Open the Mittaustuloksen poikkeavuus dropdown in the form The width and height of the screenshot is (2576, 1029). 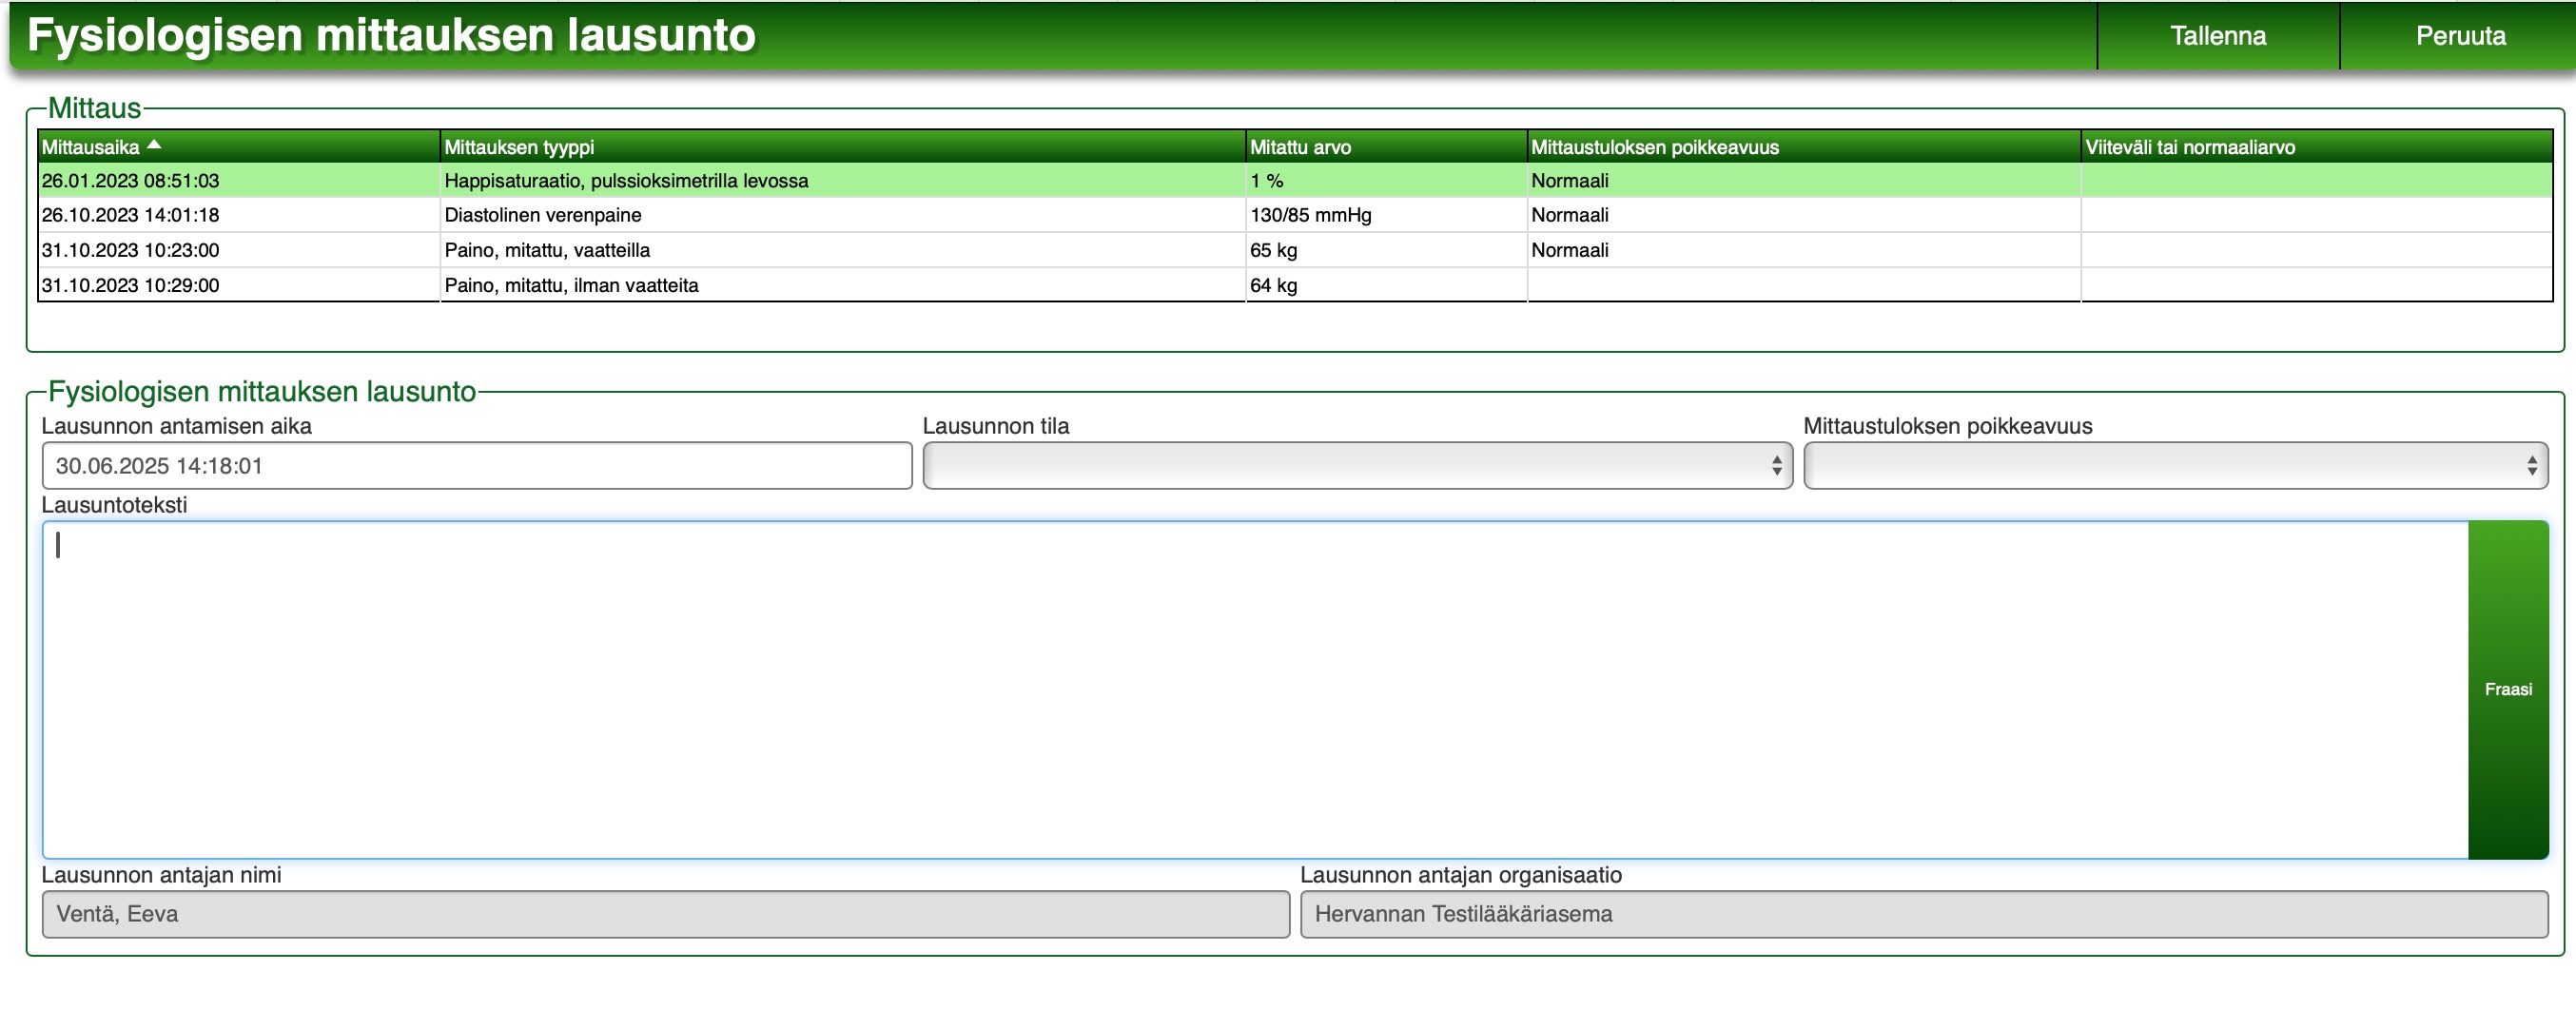(2175, 466)
